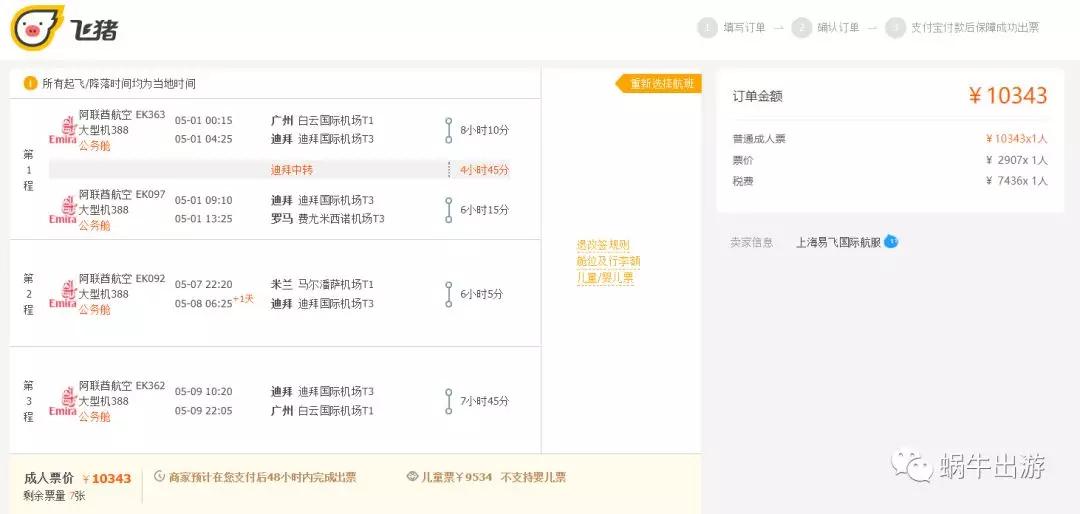Image resolution: width=1080 pixels, height=514 pixels.
Task: Click flight number EK362
Action: (x=150, y=386)
